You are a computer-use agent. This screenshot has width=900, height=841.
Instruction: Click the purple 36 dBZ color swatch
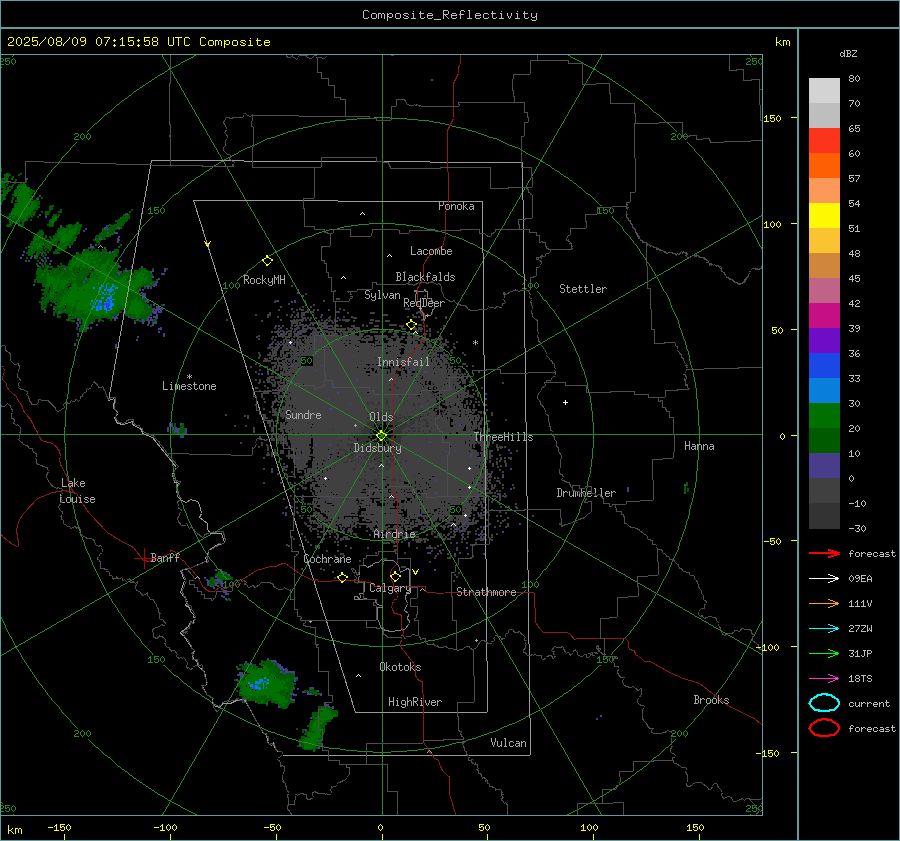[824, 340]
